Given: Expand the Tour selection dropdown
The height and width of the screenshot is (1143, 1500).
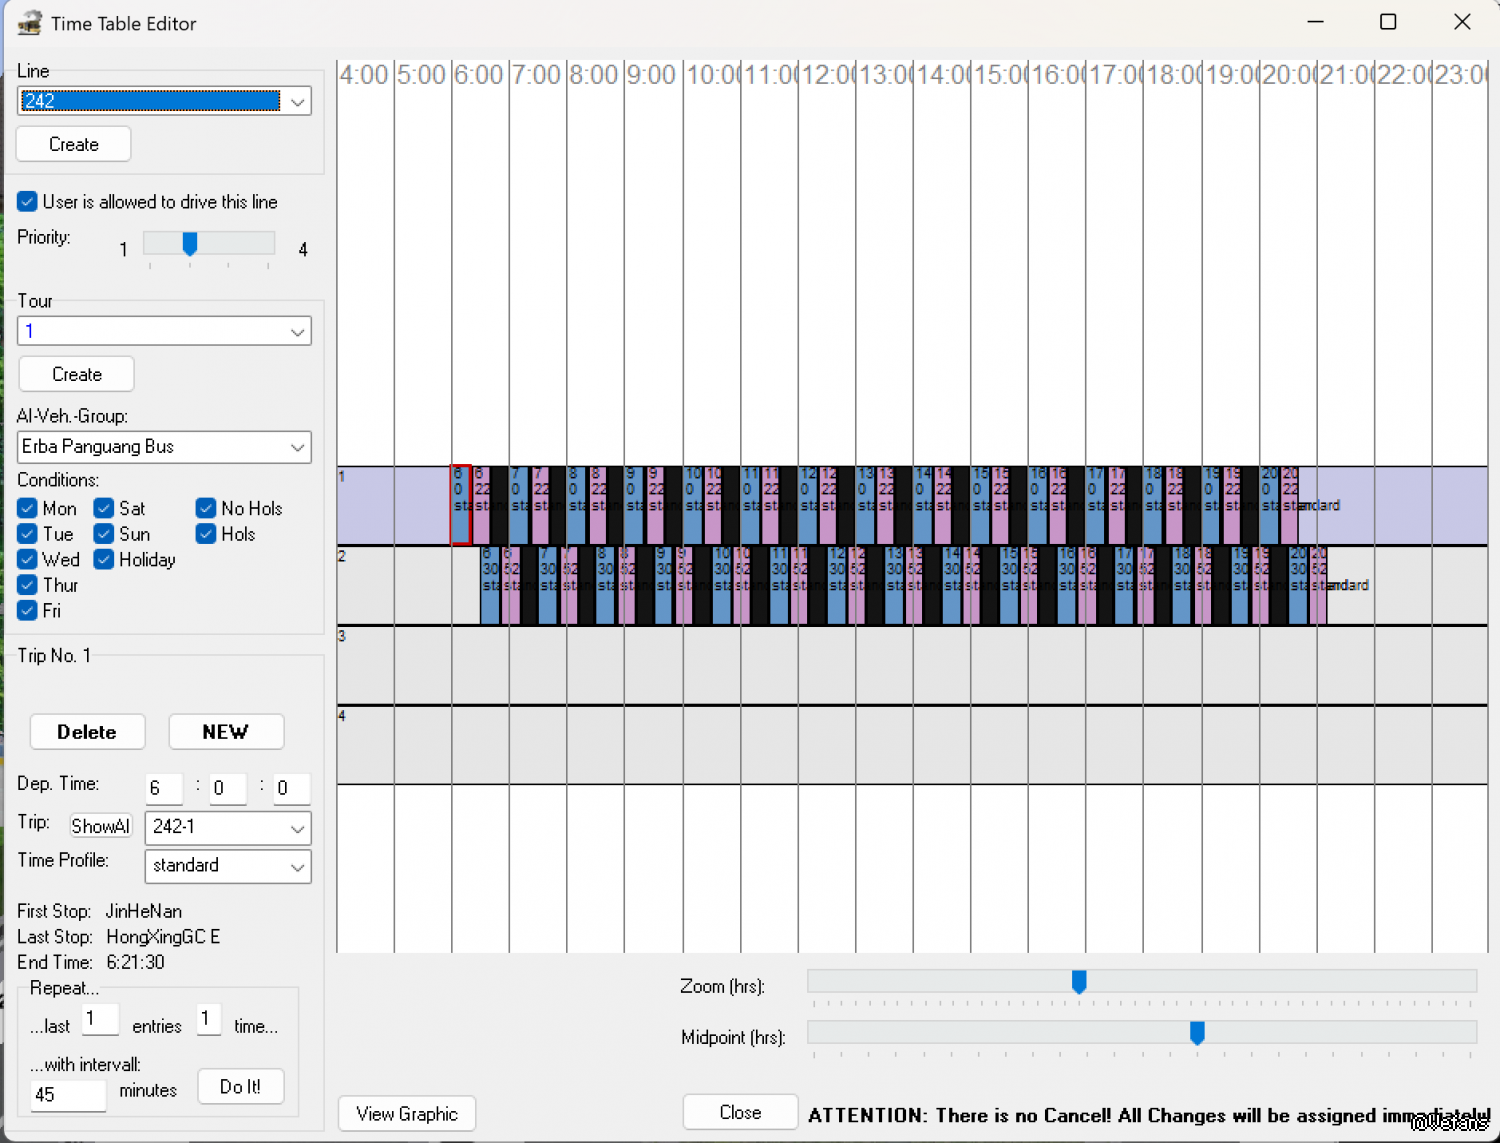Looking at the screenshot, I should point(297,332).
